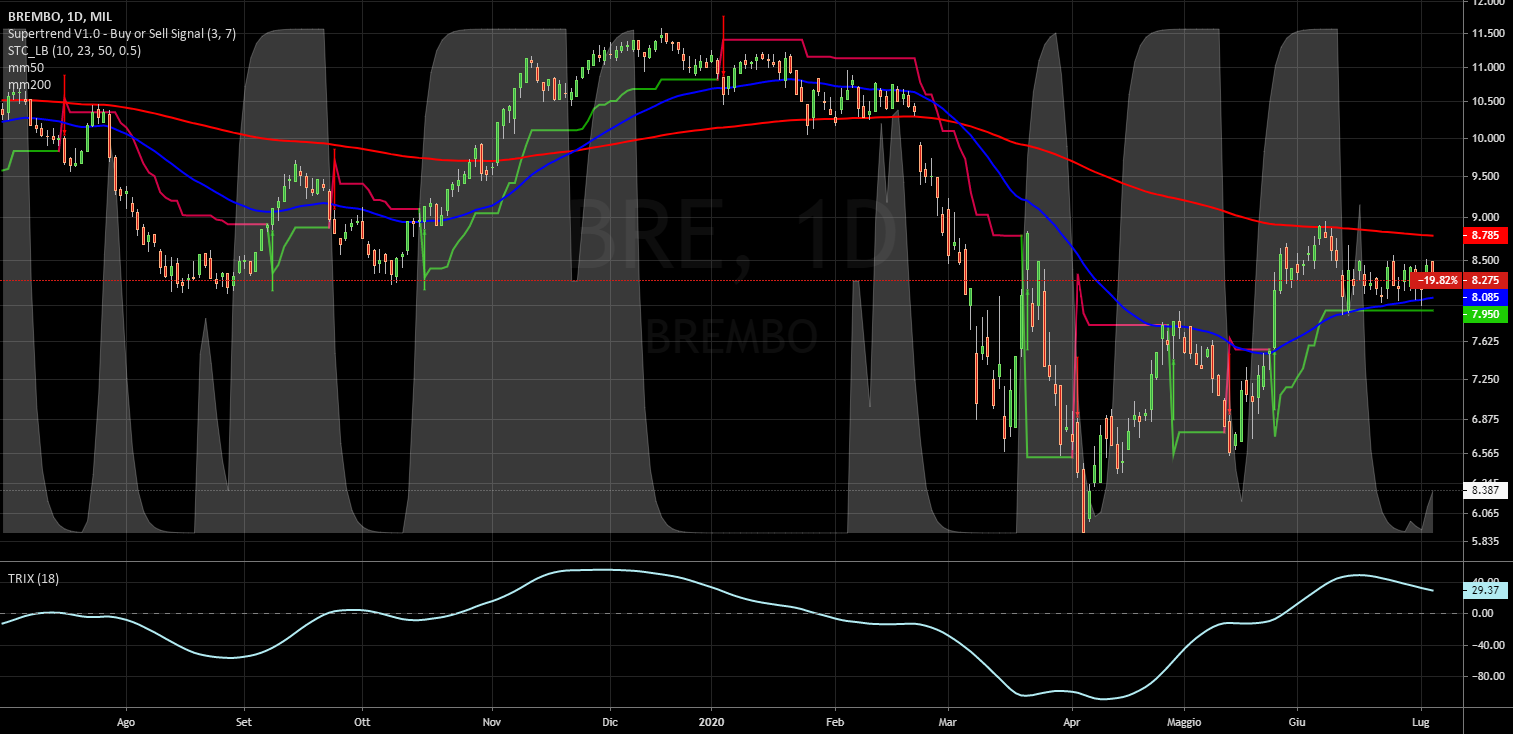Click the green 7.950 Supertrend price label

(1483, 314)
